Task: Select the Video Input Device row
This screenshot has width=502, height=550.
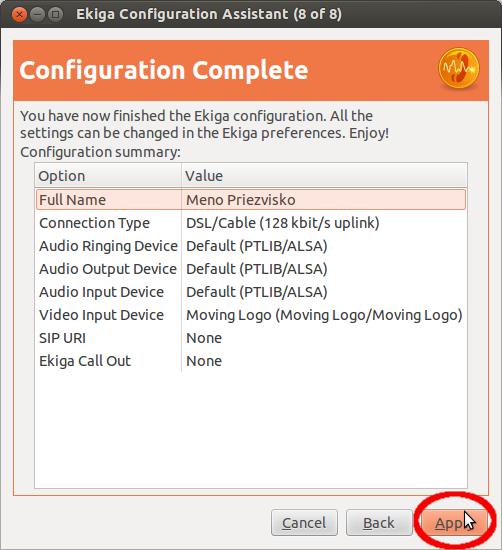Action: 251,315
